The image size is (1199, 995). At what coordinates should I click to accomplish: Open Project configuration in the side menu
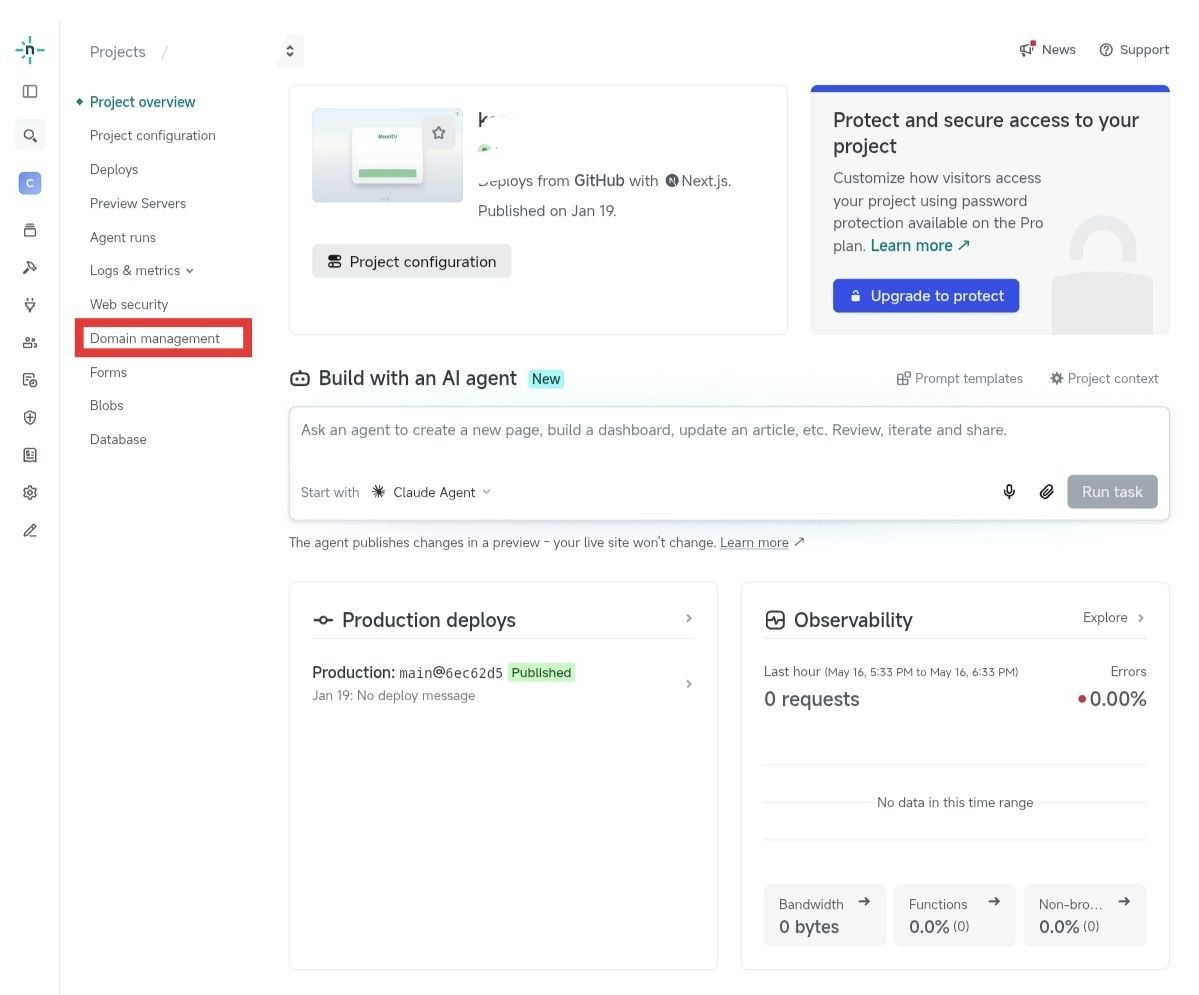pyautogui.click(x=152, y=135)
